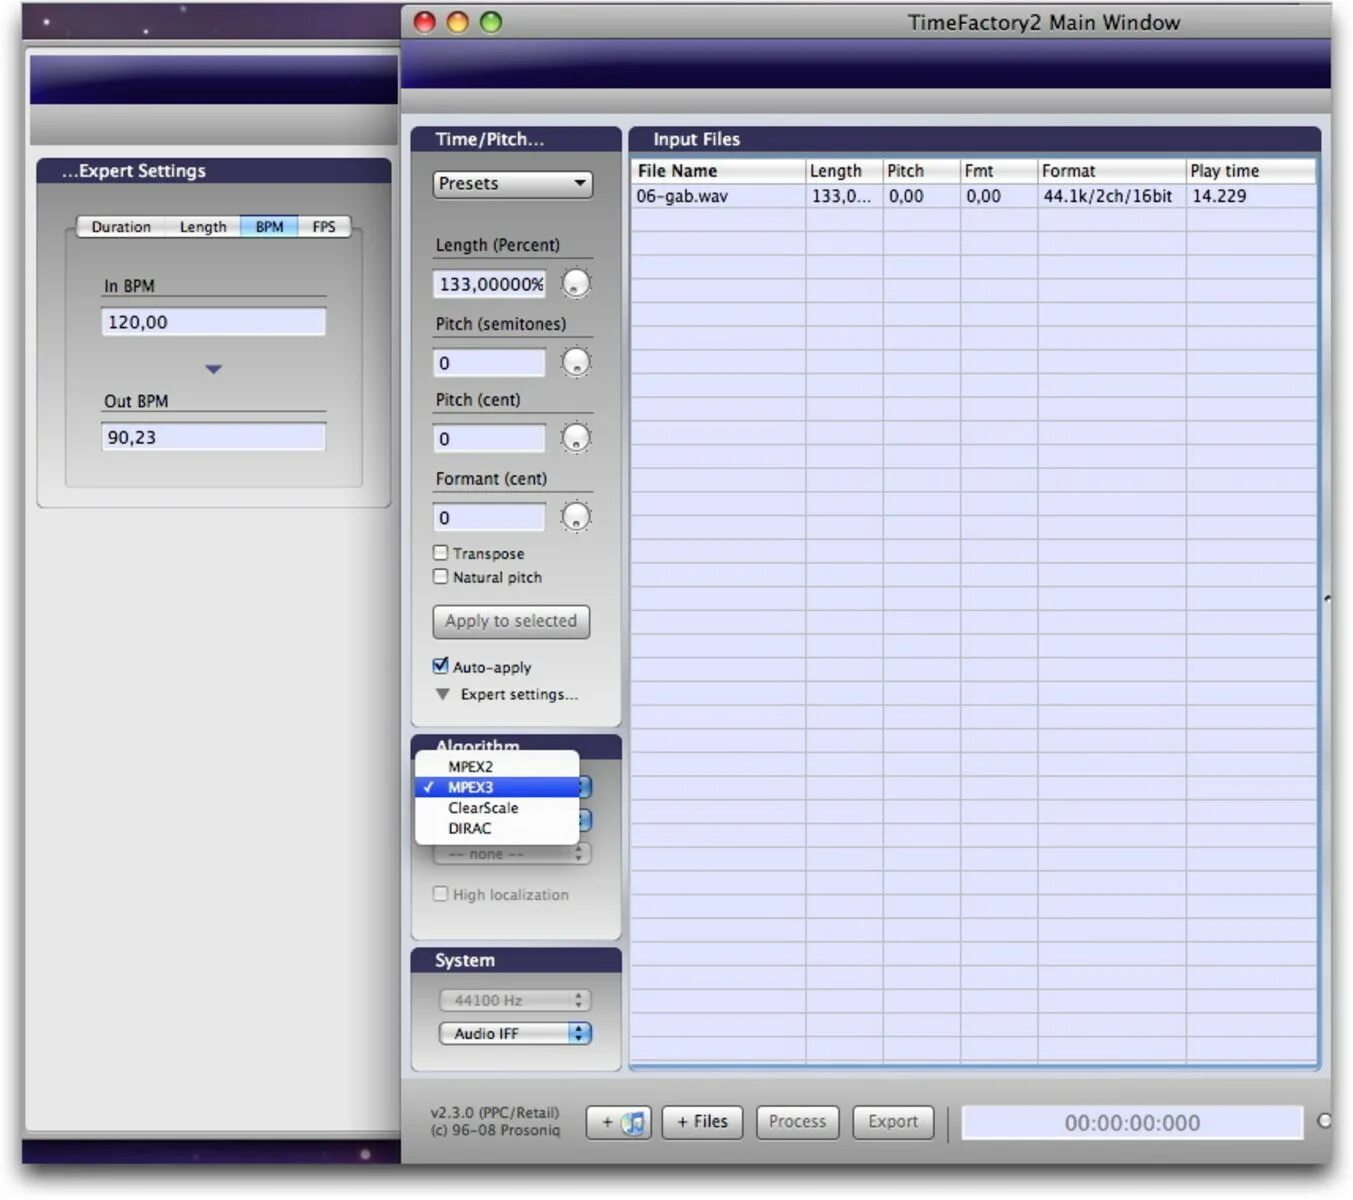Toggle the High localization checkbox

(x=440, y=894)
